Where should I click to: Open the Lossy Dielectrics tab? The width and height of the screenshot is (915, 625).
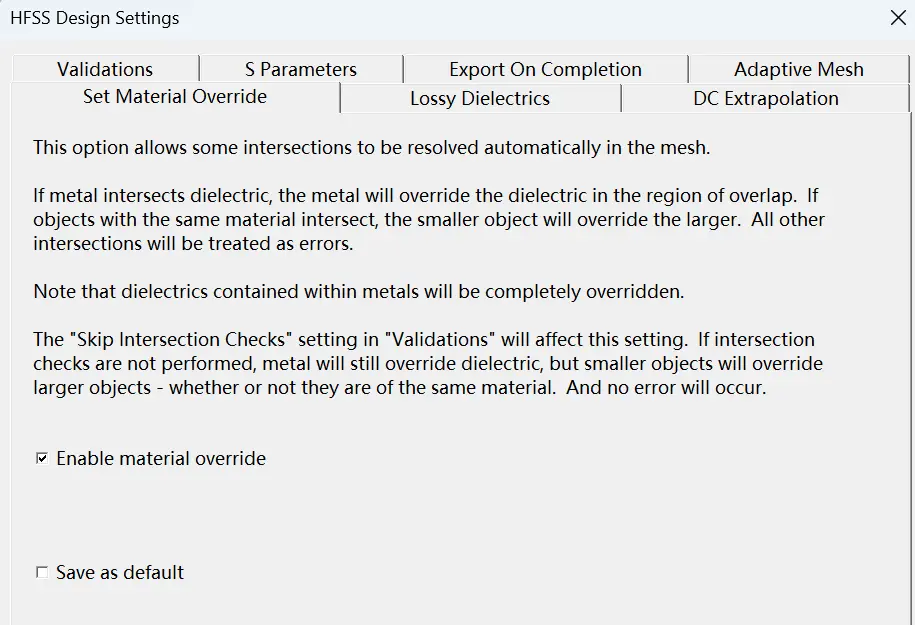(480, 98)
